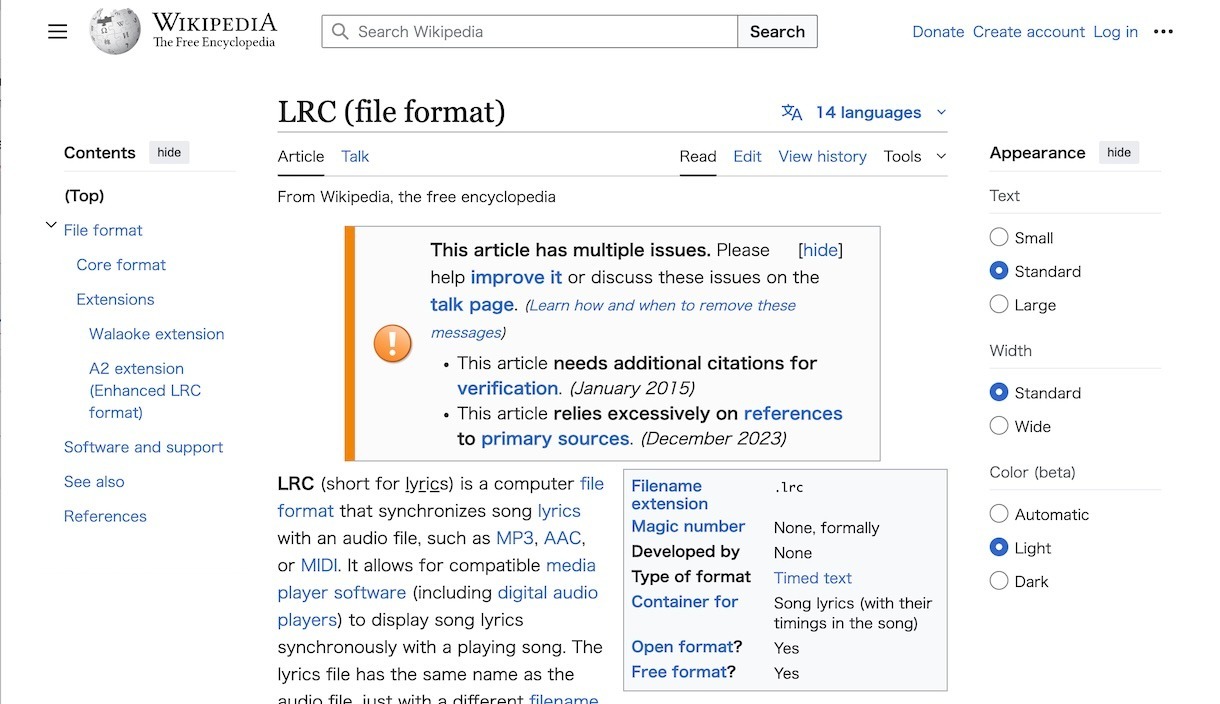Choose Dark color mode

[998, 581]
